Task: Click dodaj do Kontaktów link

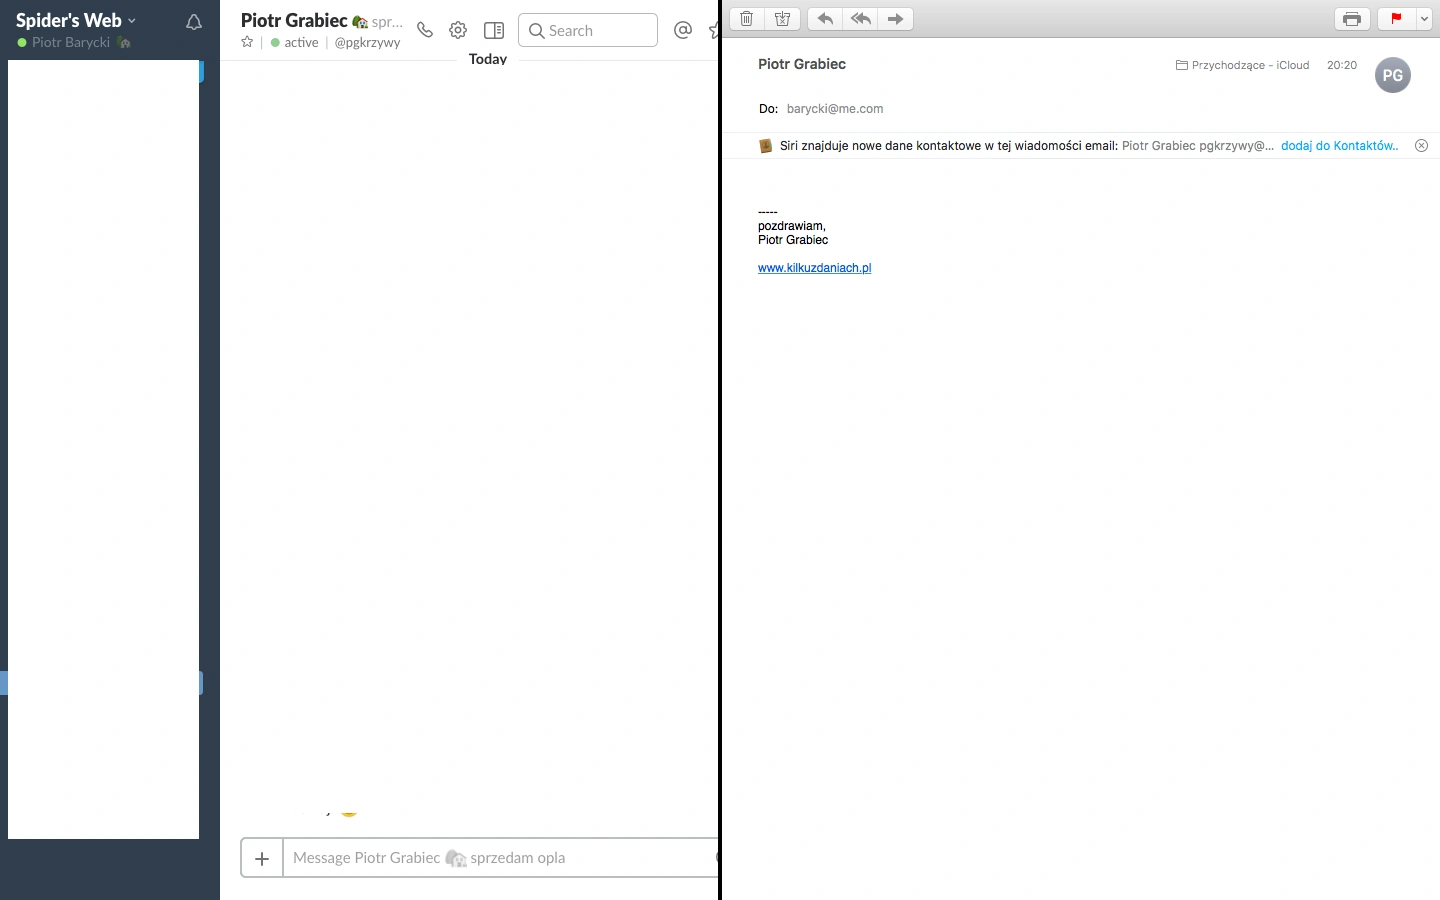Action: (x=1339, y=146)
